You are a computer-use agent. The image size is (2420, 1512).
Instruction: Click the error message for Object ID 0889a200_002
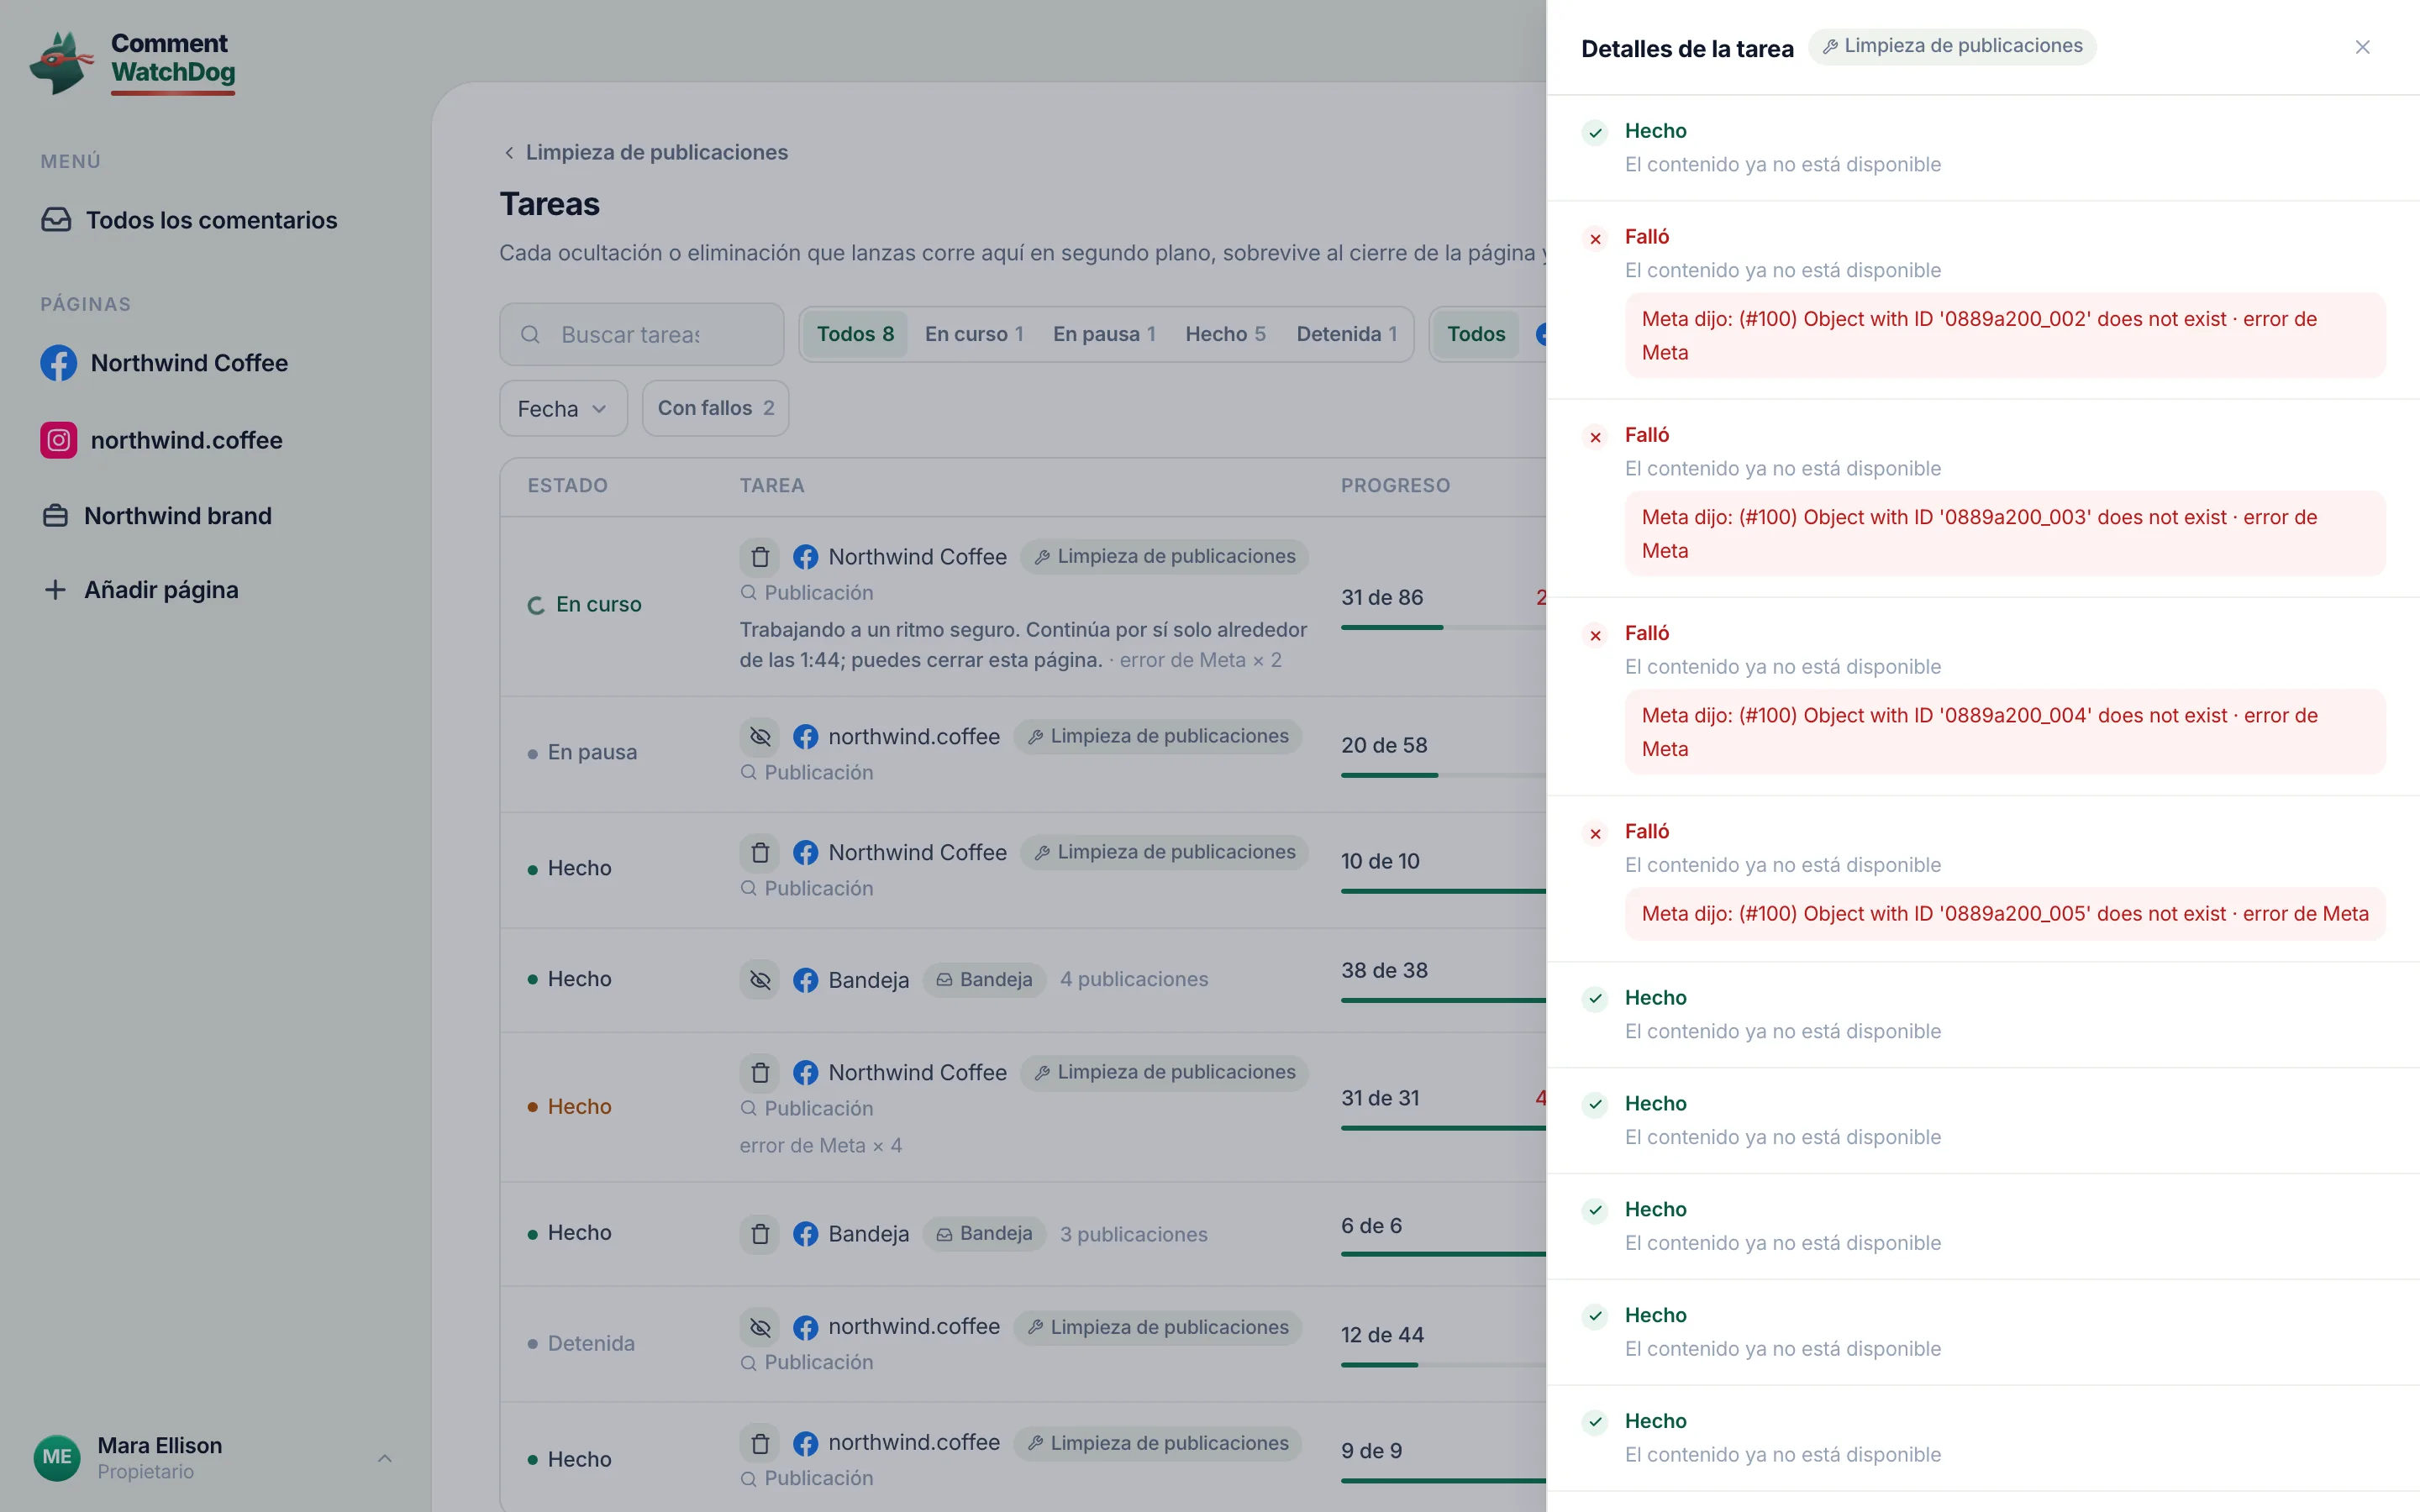tap(2005, 335)
